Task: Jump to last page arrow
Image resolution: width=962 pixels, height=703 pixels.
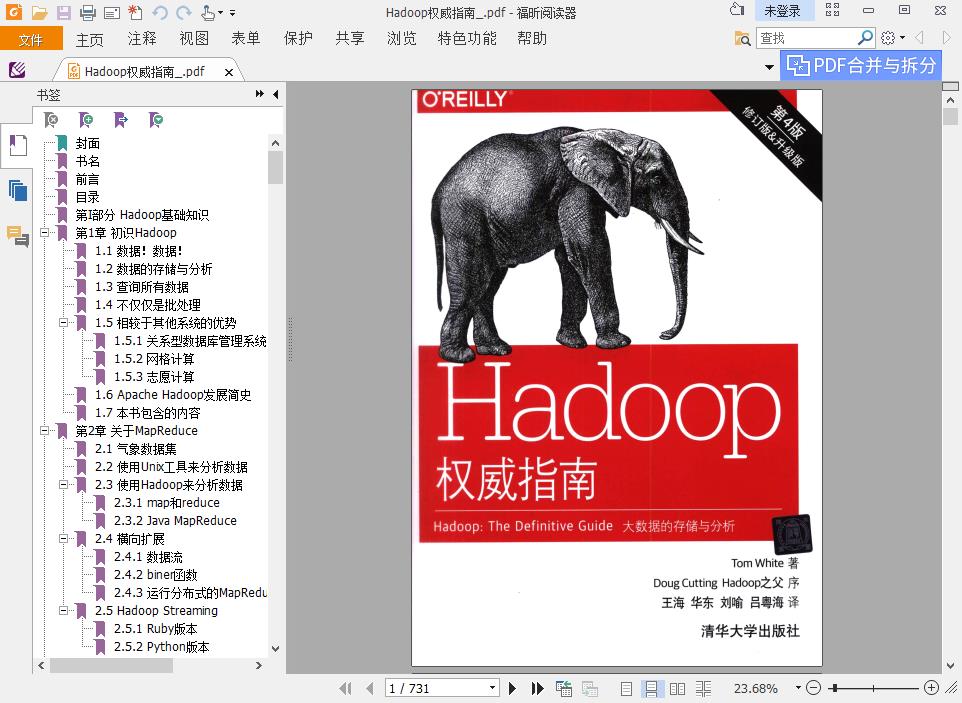Action: [x=537, y=688]
